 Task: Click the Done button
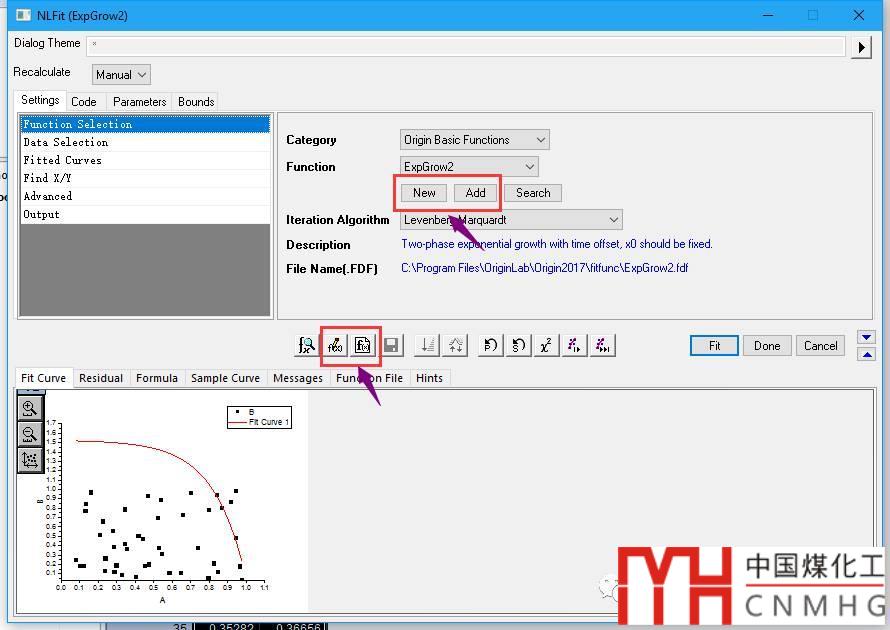(767, 346)
